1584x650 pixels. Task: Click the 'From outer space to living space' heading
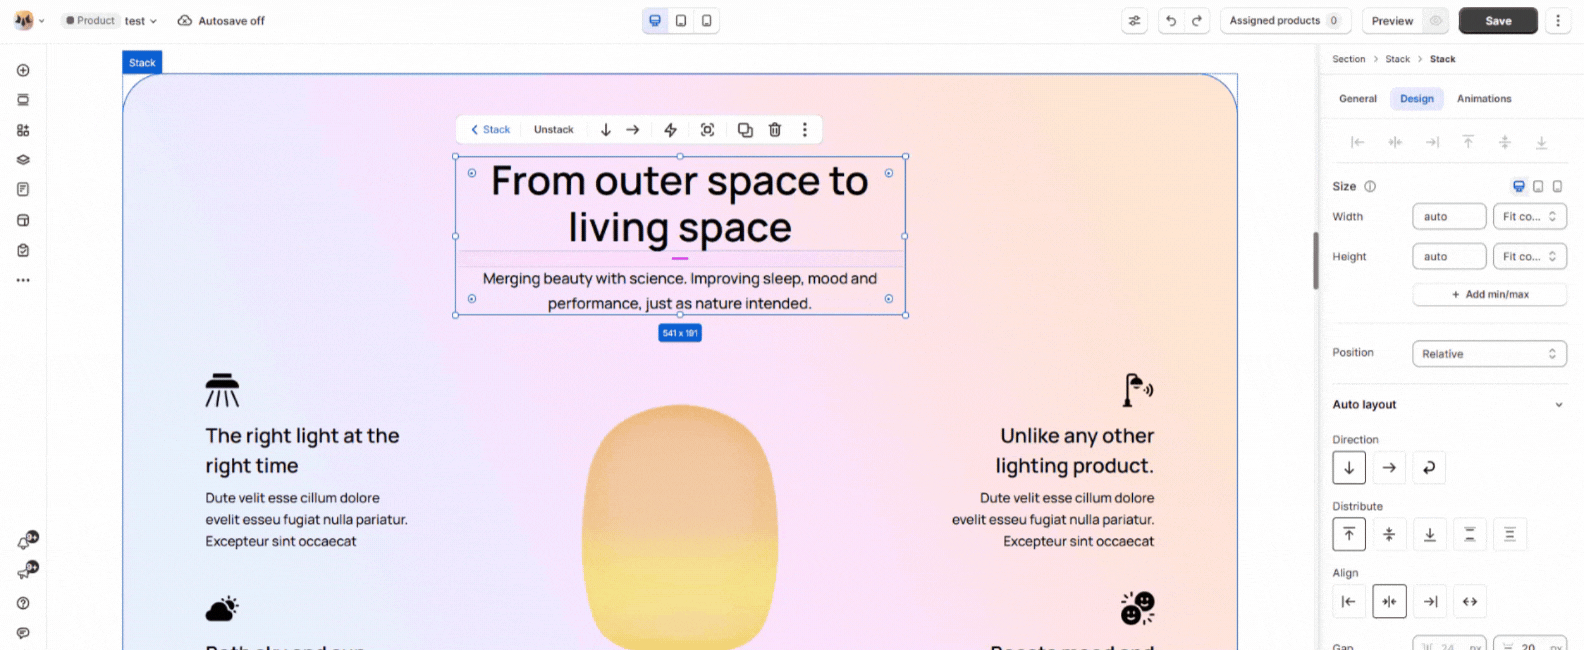[x=680, y=204]
